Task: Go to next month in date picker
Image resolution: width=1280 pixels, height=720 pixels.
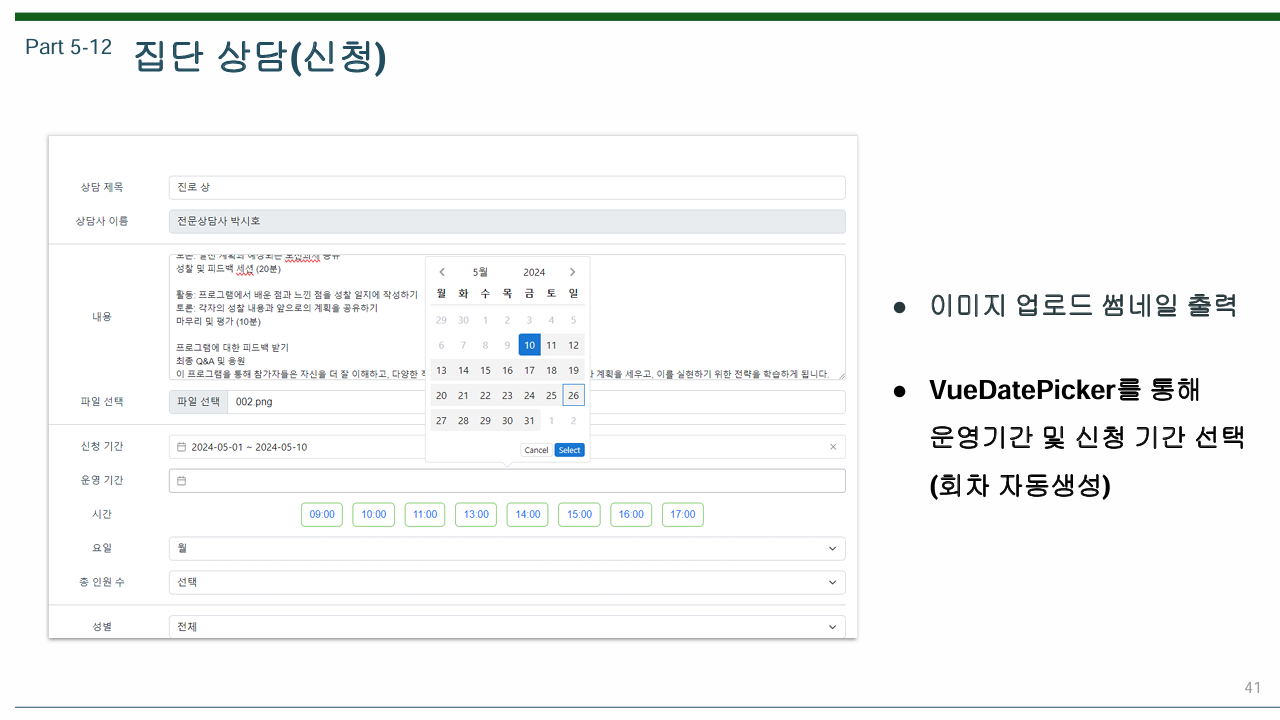Action: (x=572, y=272)
